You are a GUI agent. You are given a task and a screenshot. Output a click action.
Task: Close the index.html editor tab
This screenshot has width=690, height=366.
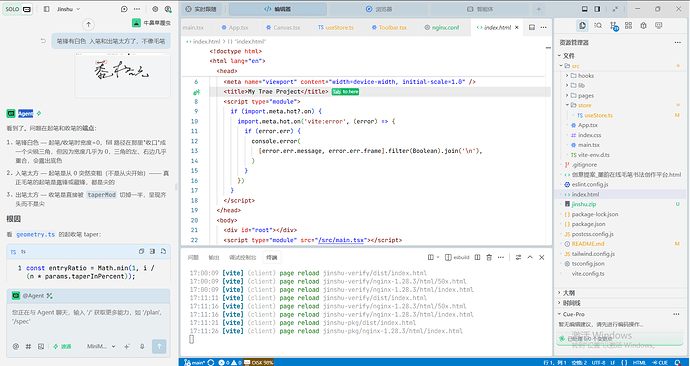517,27
